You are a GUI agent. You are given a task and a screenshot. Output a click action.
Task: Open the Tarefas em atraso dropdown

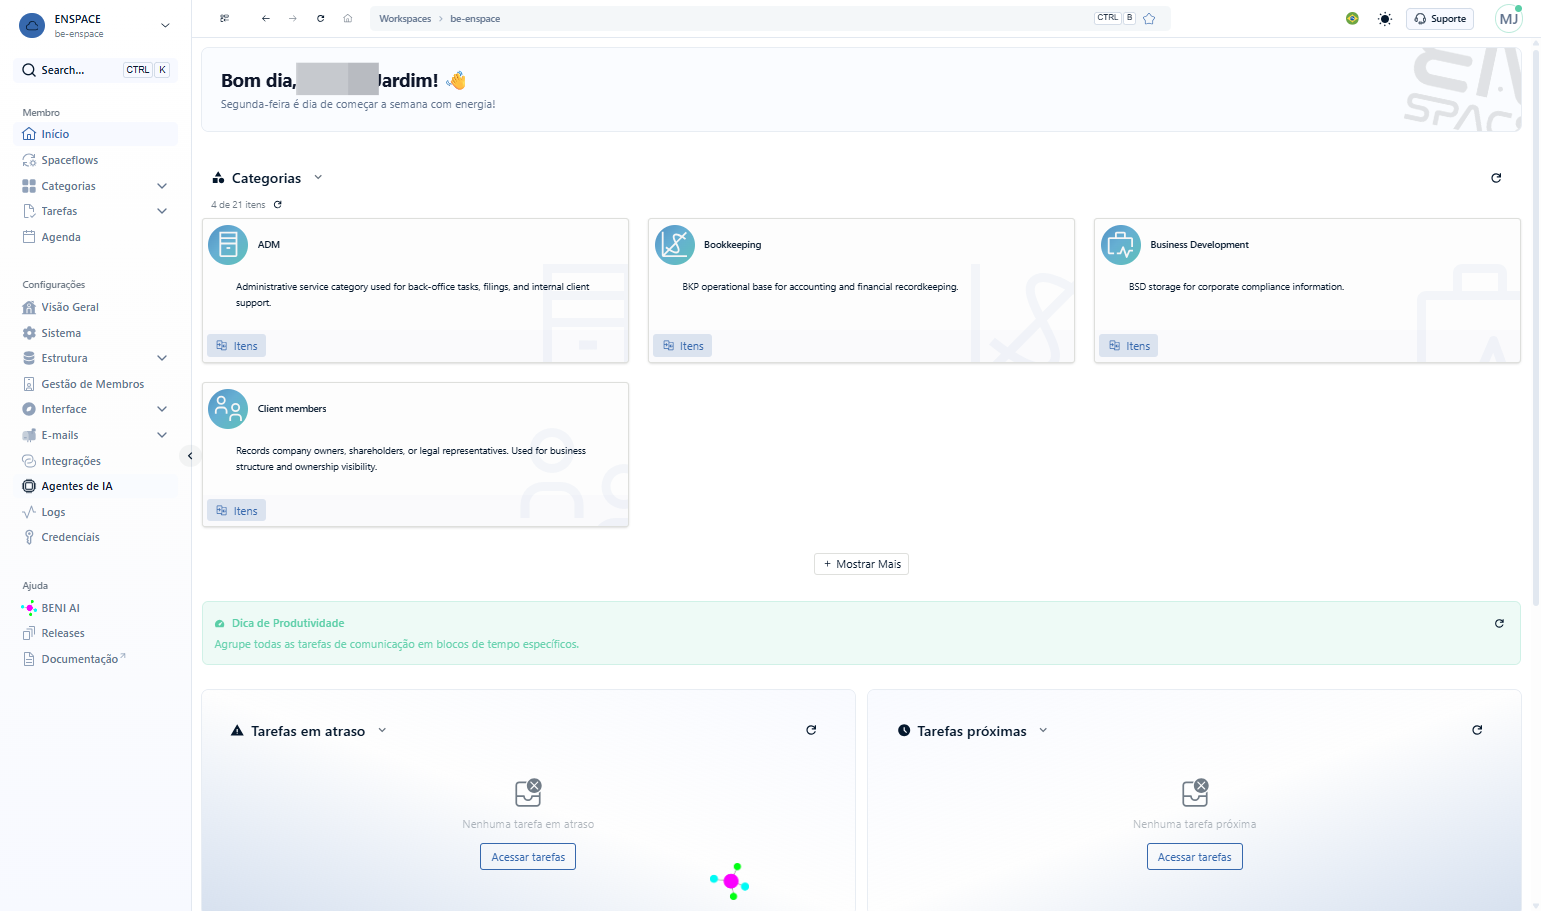tap(382, 730)
